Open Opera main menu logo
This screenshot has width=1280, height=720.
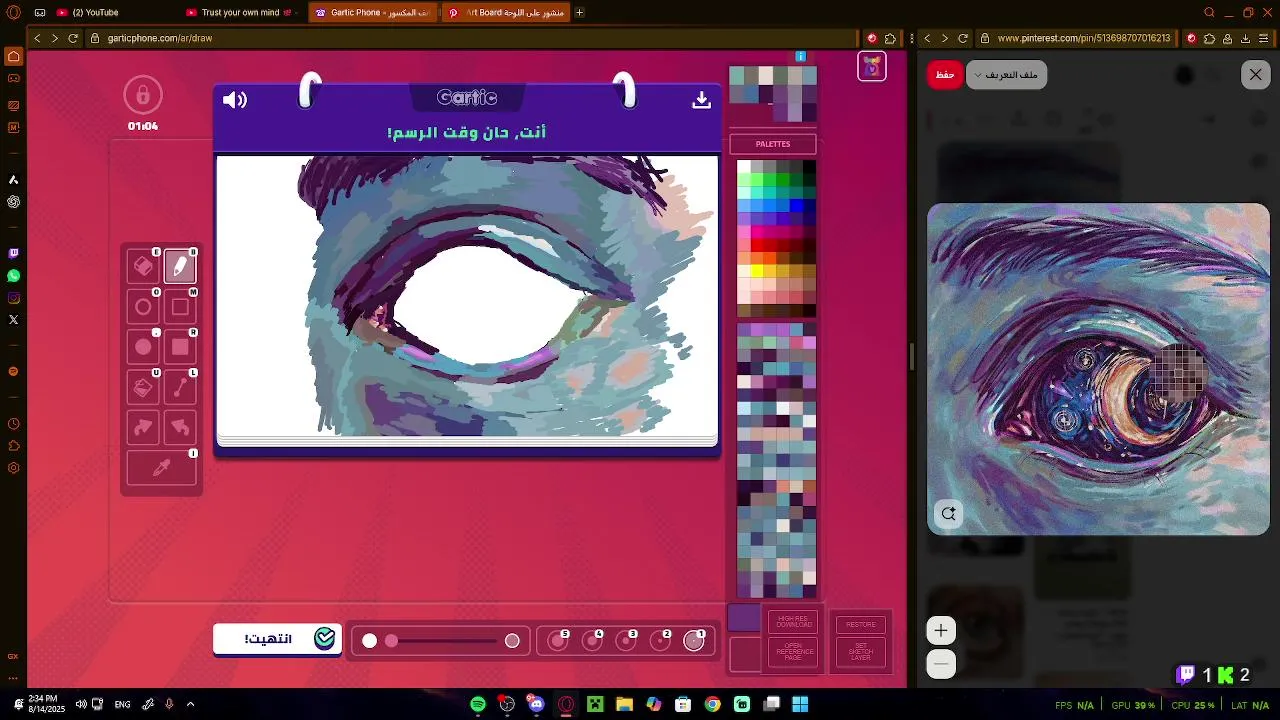click(13, 13)
